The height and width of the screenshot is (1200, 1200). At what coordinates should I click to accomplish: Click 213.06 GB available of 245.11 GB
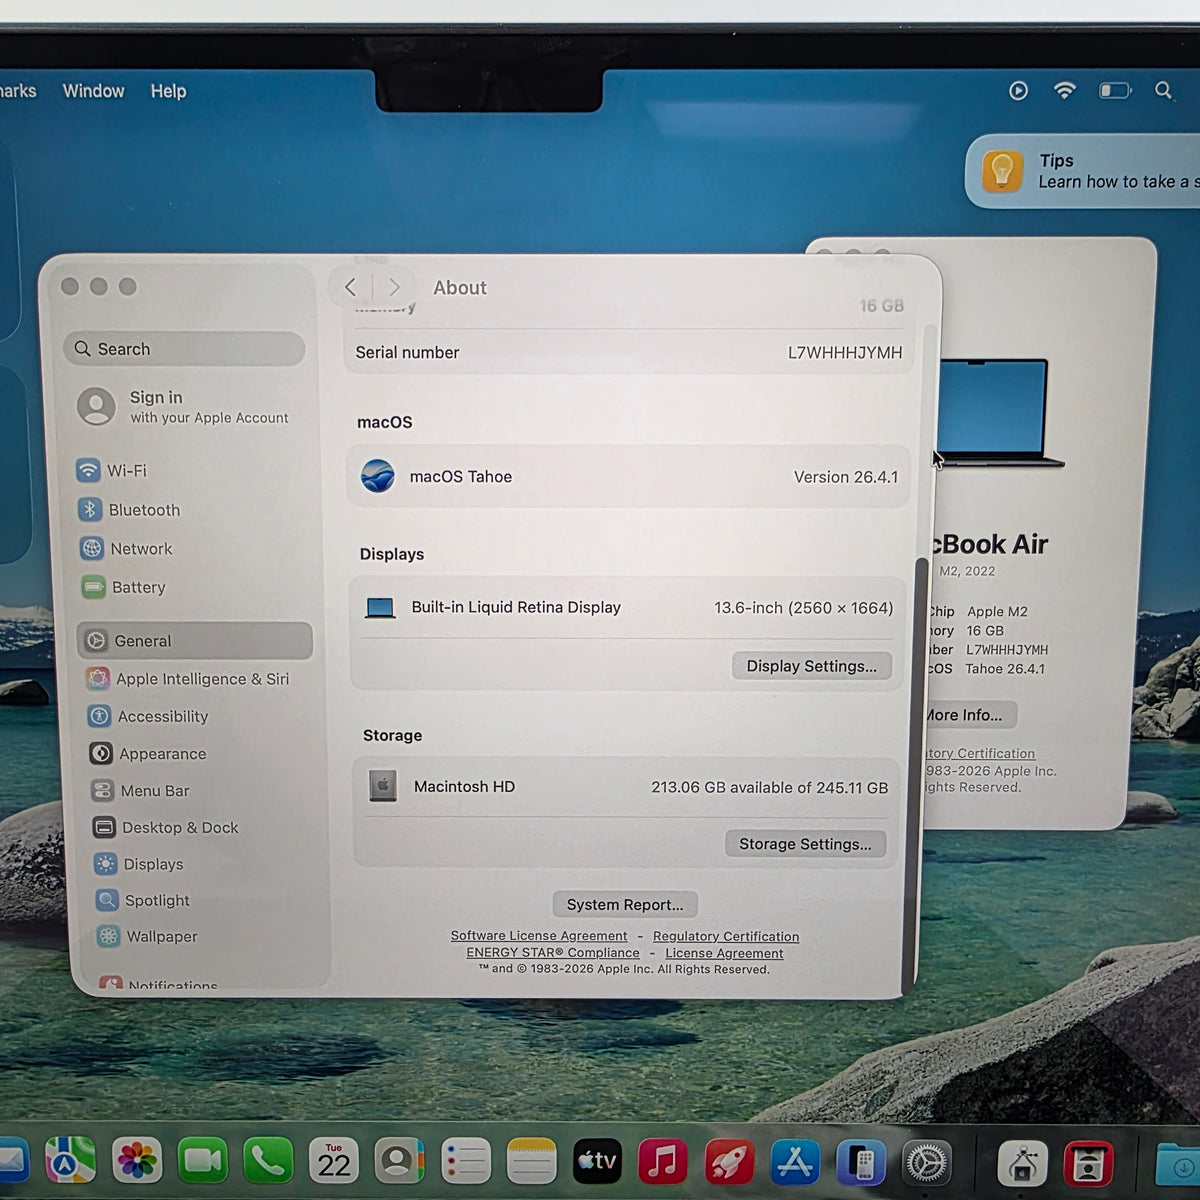click(769, 788)
